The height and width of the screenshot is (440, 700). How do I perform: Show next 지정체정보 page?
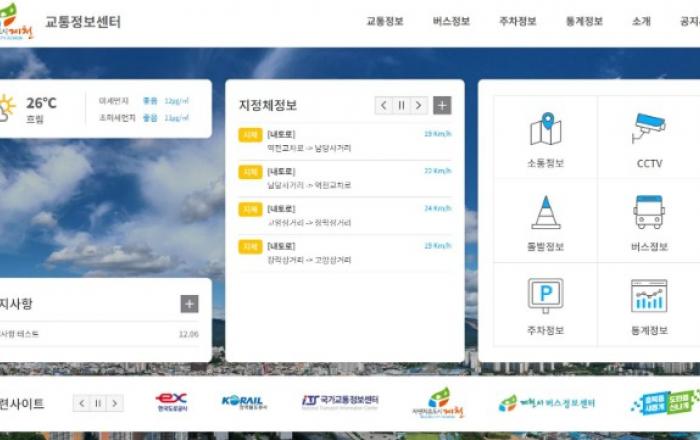(x=419, y=105)
